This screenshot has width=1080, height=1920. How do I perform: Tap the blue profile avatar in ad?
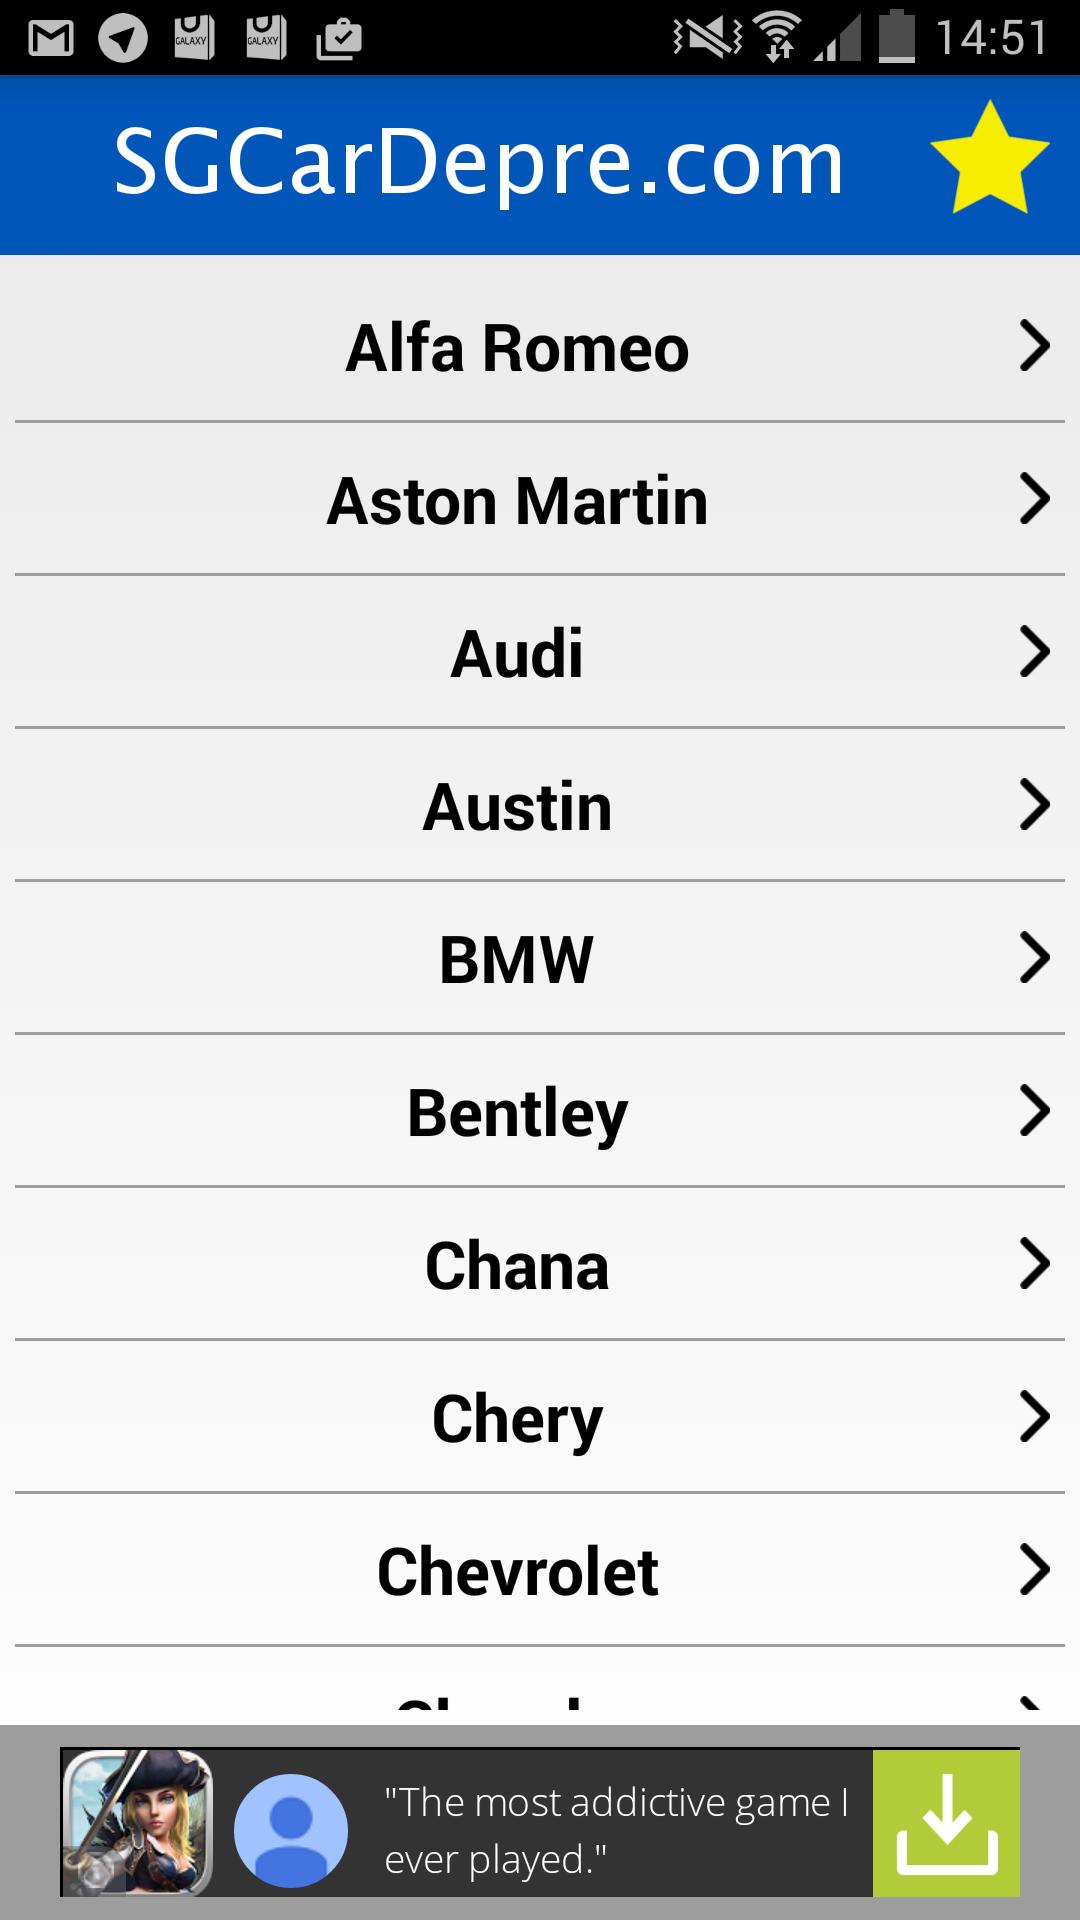click(291, 1830)
